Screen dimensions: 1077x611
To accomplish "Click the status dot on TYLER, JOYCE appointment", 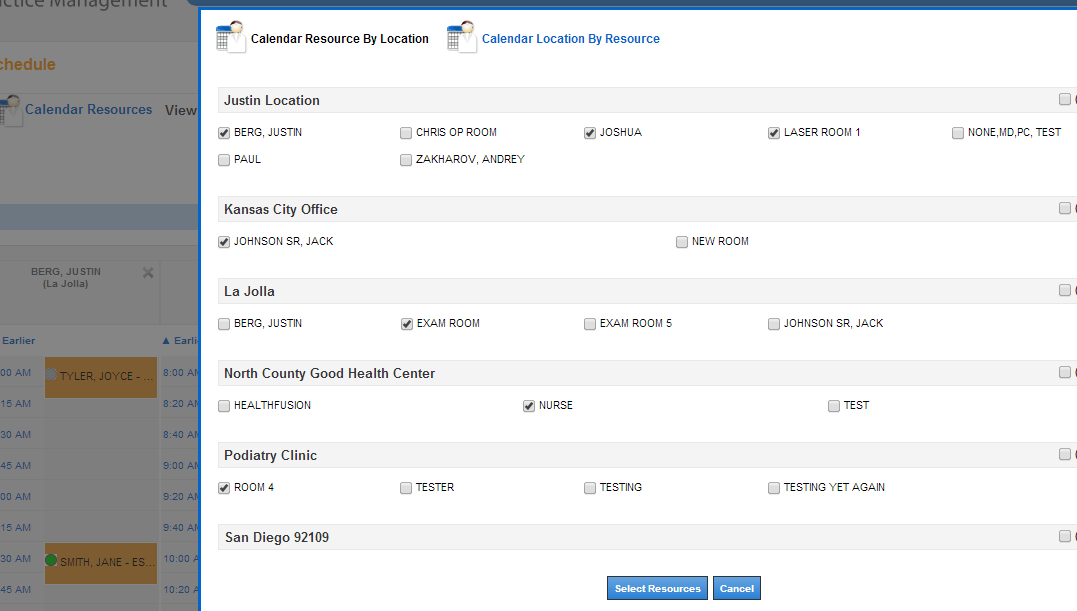I will (x=51, y=375).
